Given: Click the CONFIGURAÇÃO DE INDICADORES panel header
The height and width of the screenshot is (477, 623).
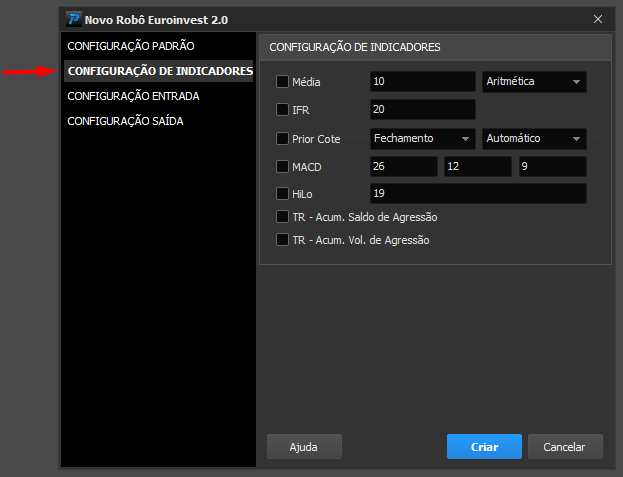Looking at the screenshot, I should pyautogui.click(x=435, y=47).
